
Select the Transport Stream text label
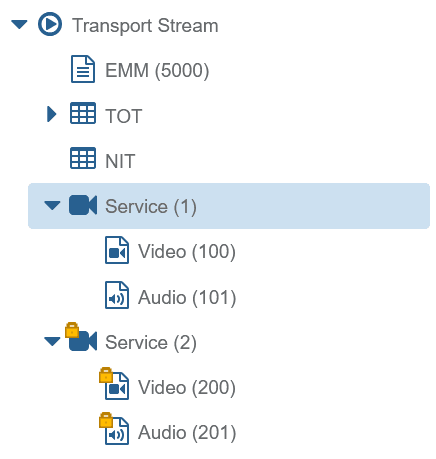coord(145,26)
